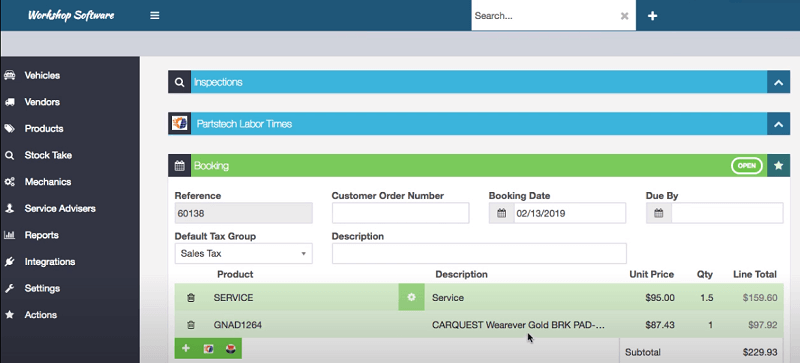Open Settings in the sidebar
This screenshot has width=800, height=363.
coord(42,288)
